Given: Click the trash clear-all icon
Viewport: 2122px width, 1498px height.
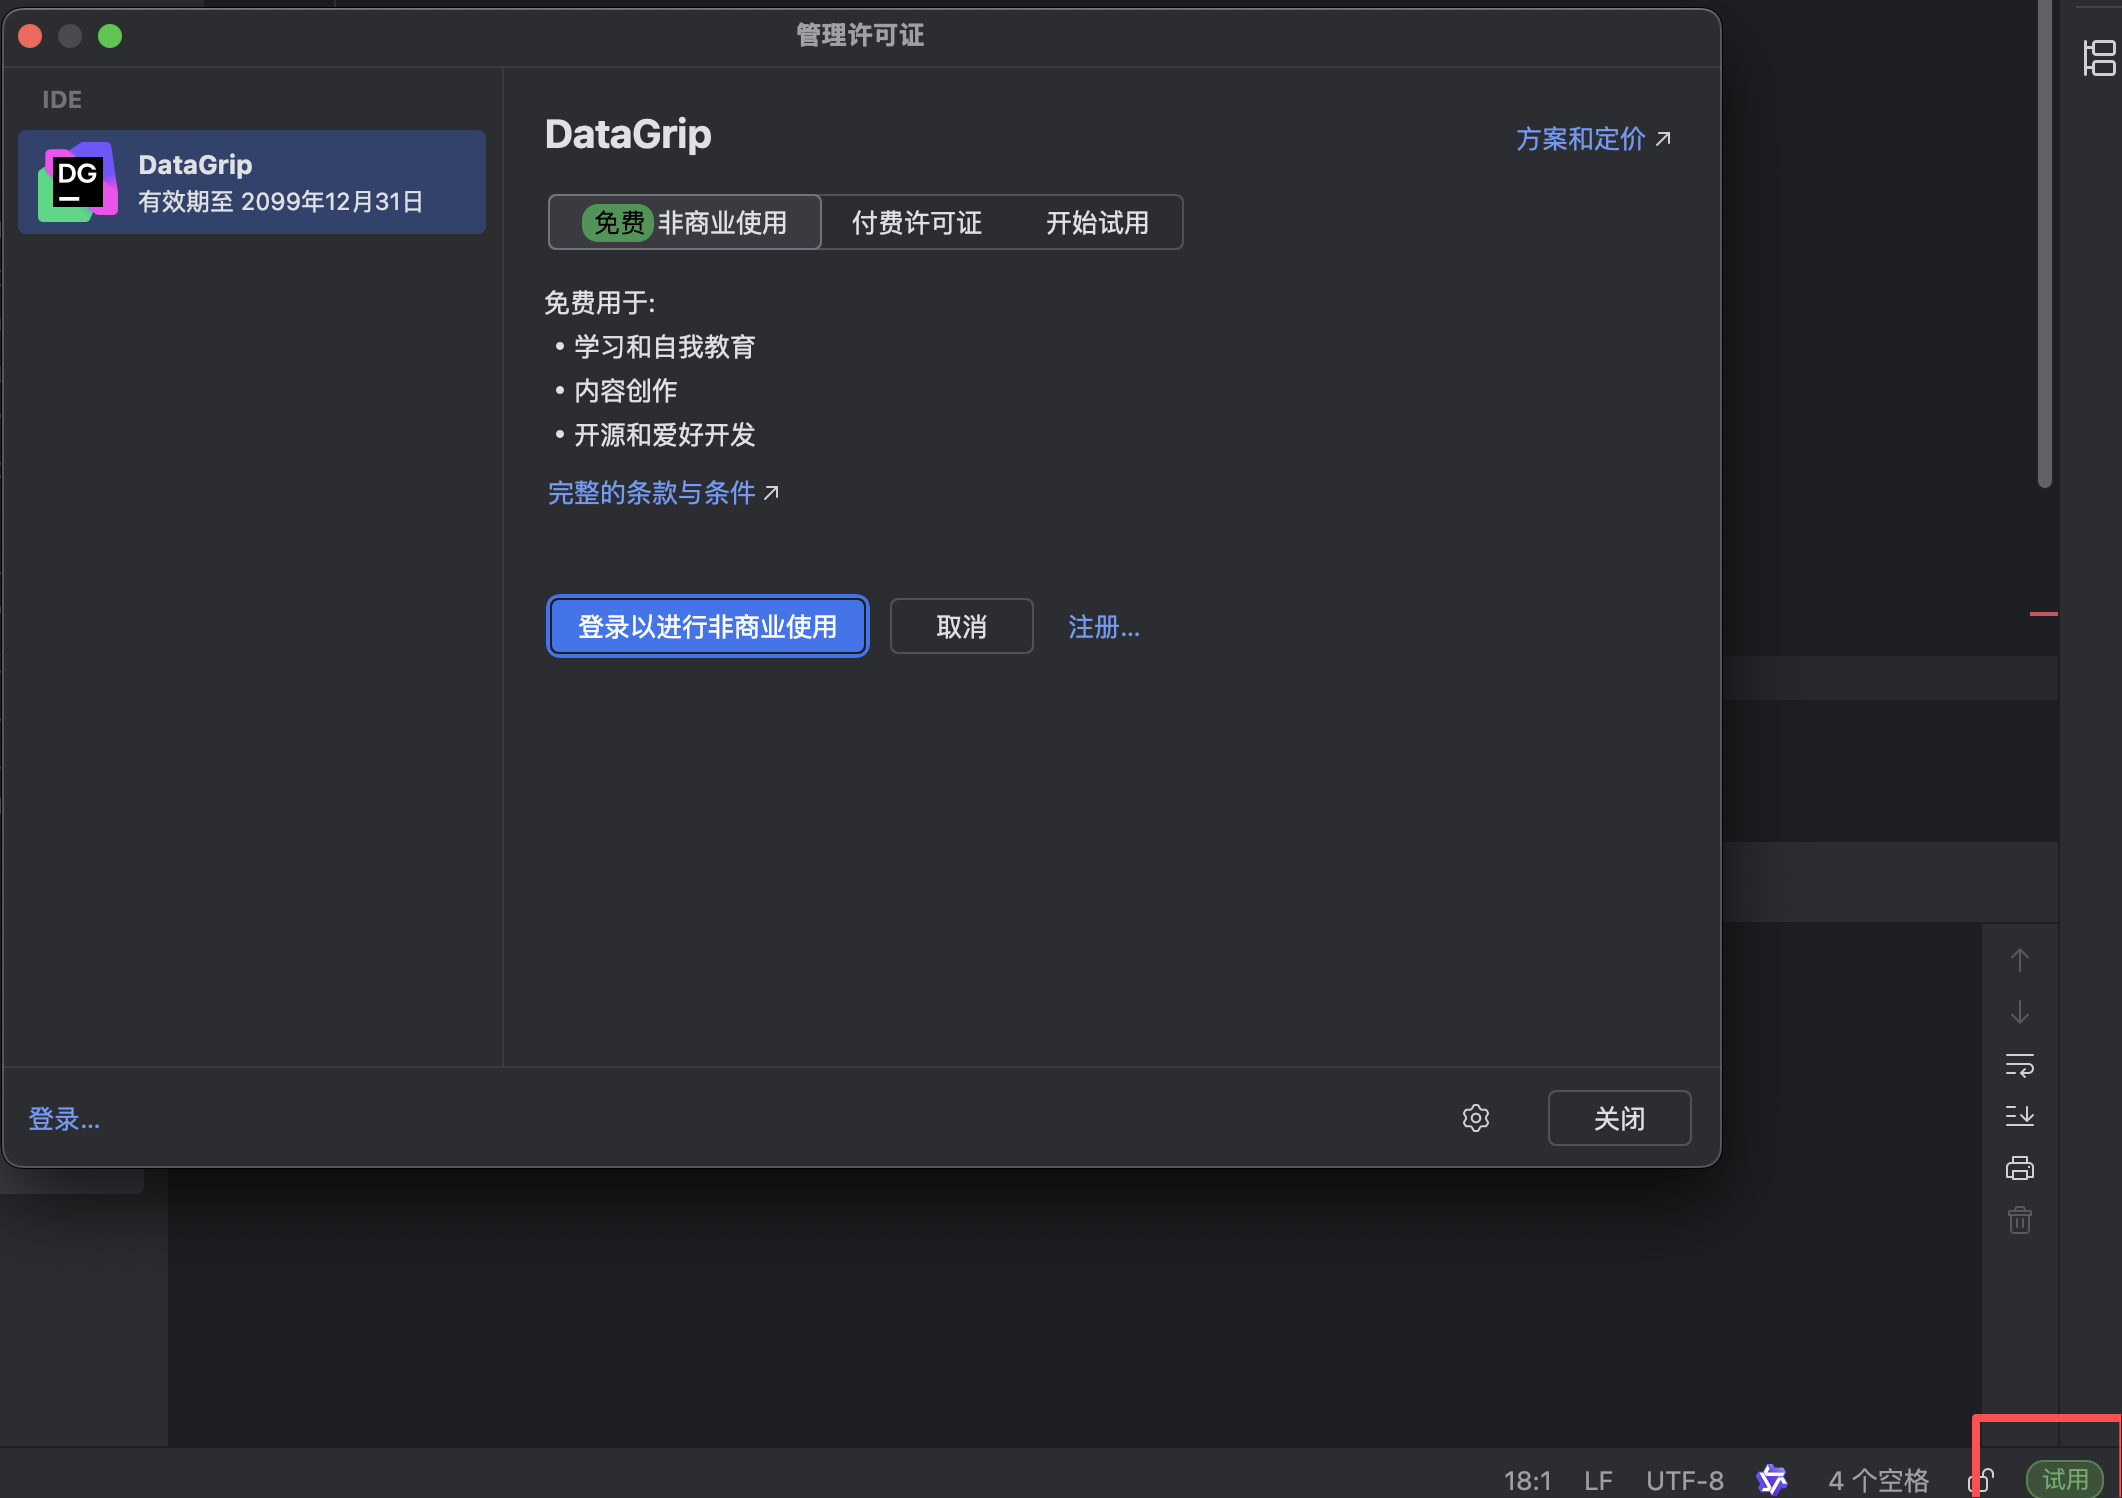Looking at the screenshot, I should click(2019, 1220).
